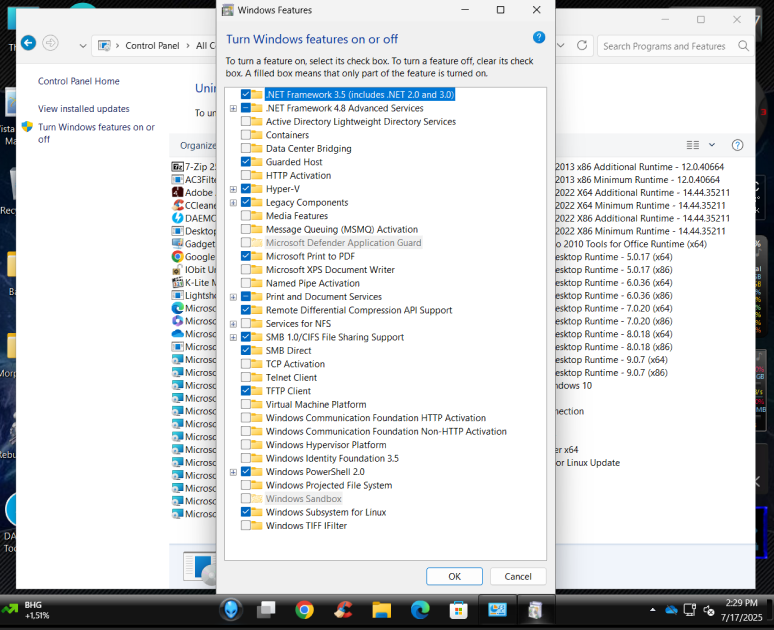This screenshot has width=774, height=630.
Task: Select the K-Lite program entry
Action: [x=194, y=282]
